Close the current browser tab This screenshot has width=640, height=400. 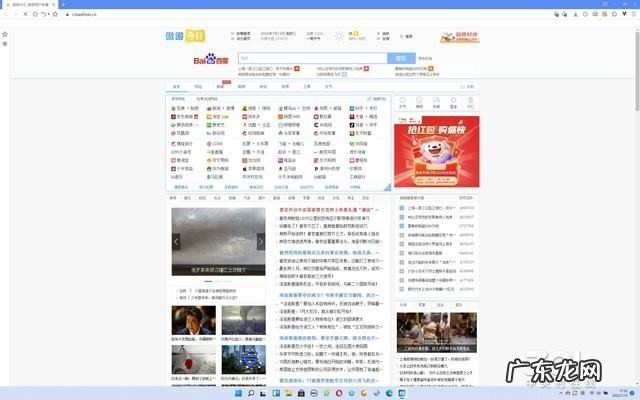[x=53, y=4]
